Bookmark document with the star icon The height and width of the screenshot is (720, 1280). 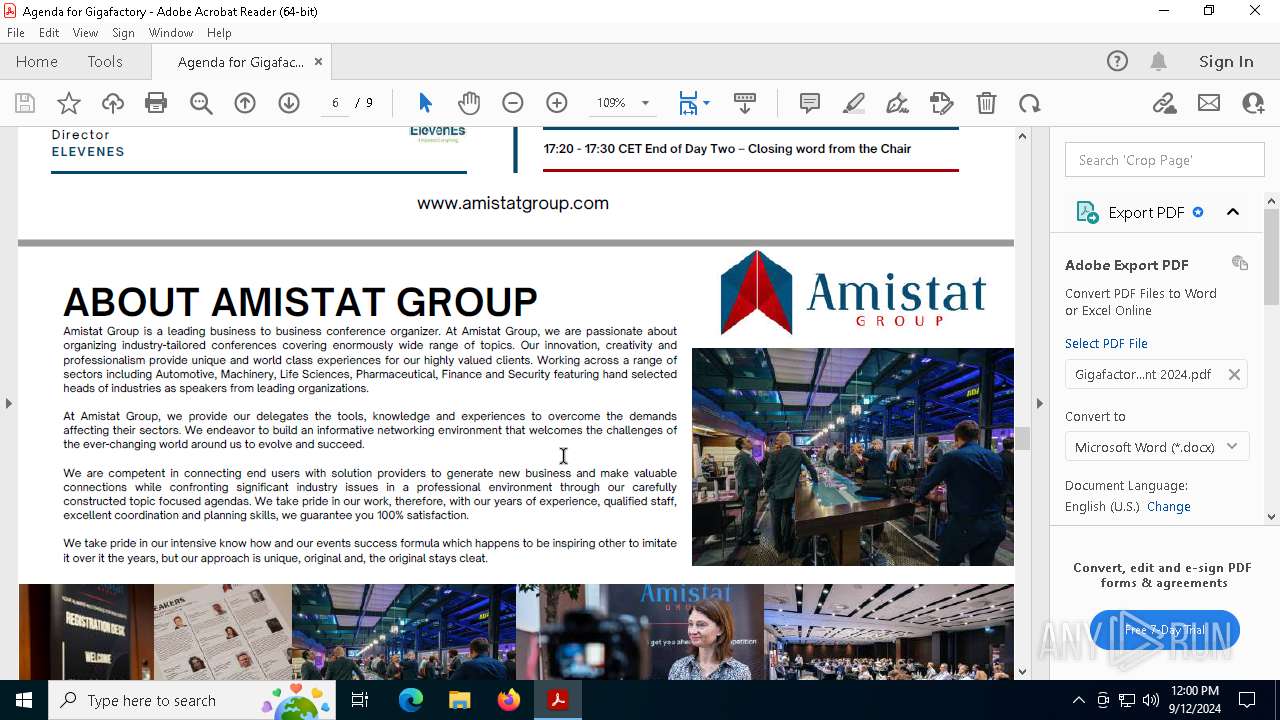[69, 103]
